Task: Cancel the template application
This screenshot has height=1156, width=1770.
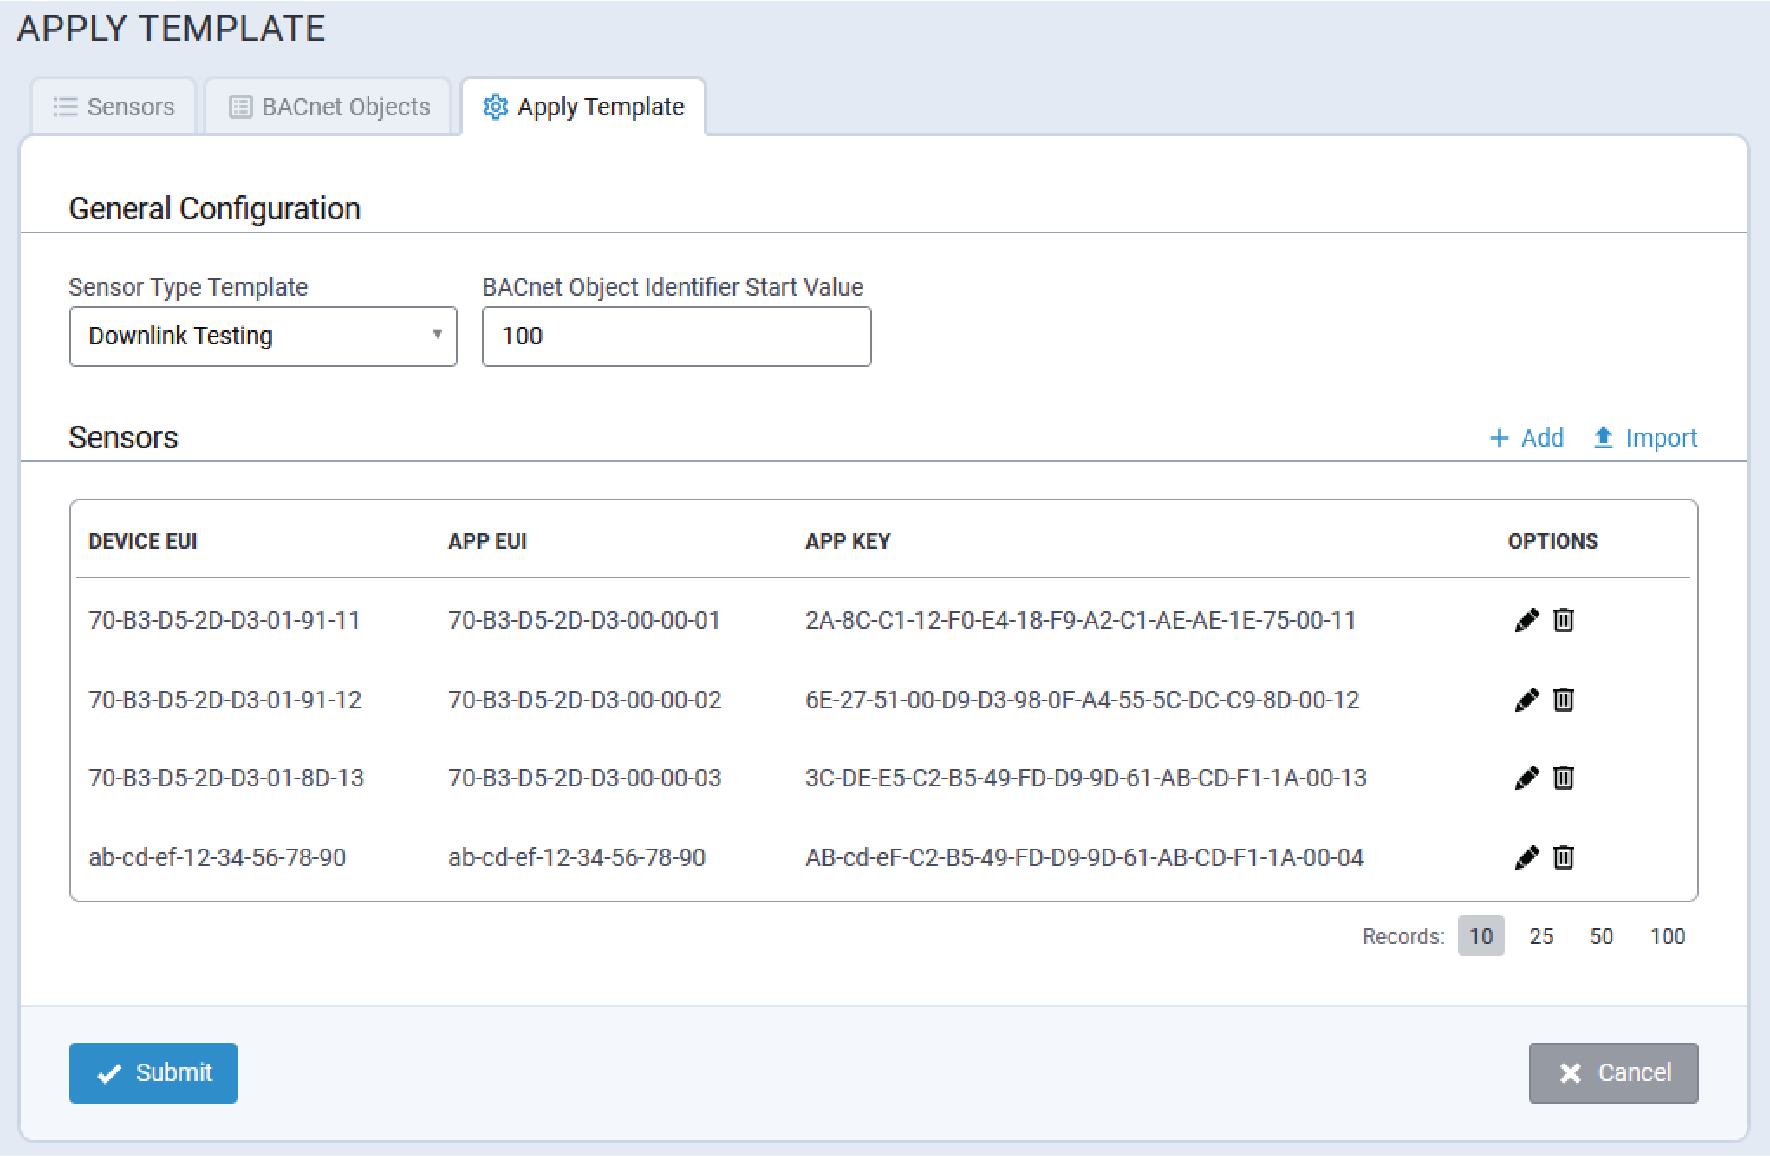Action: [1613, 1073]
